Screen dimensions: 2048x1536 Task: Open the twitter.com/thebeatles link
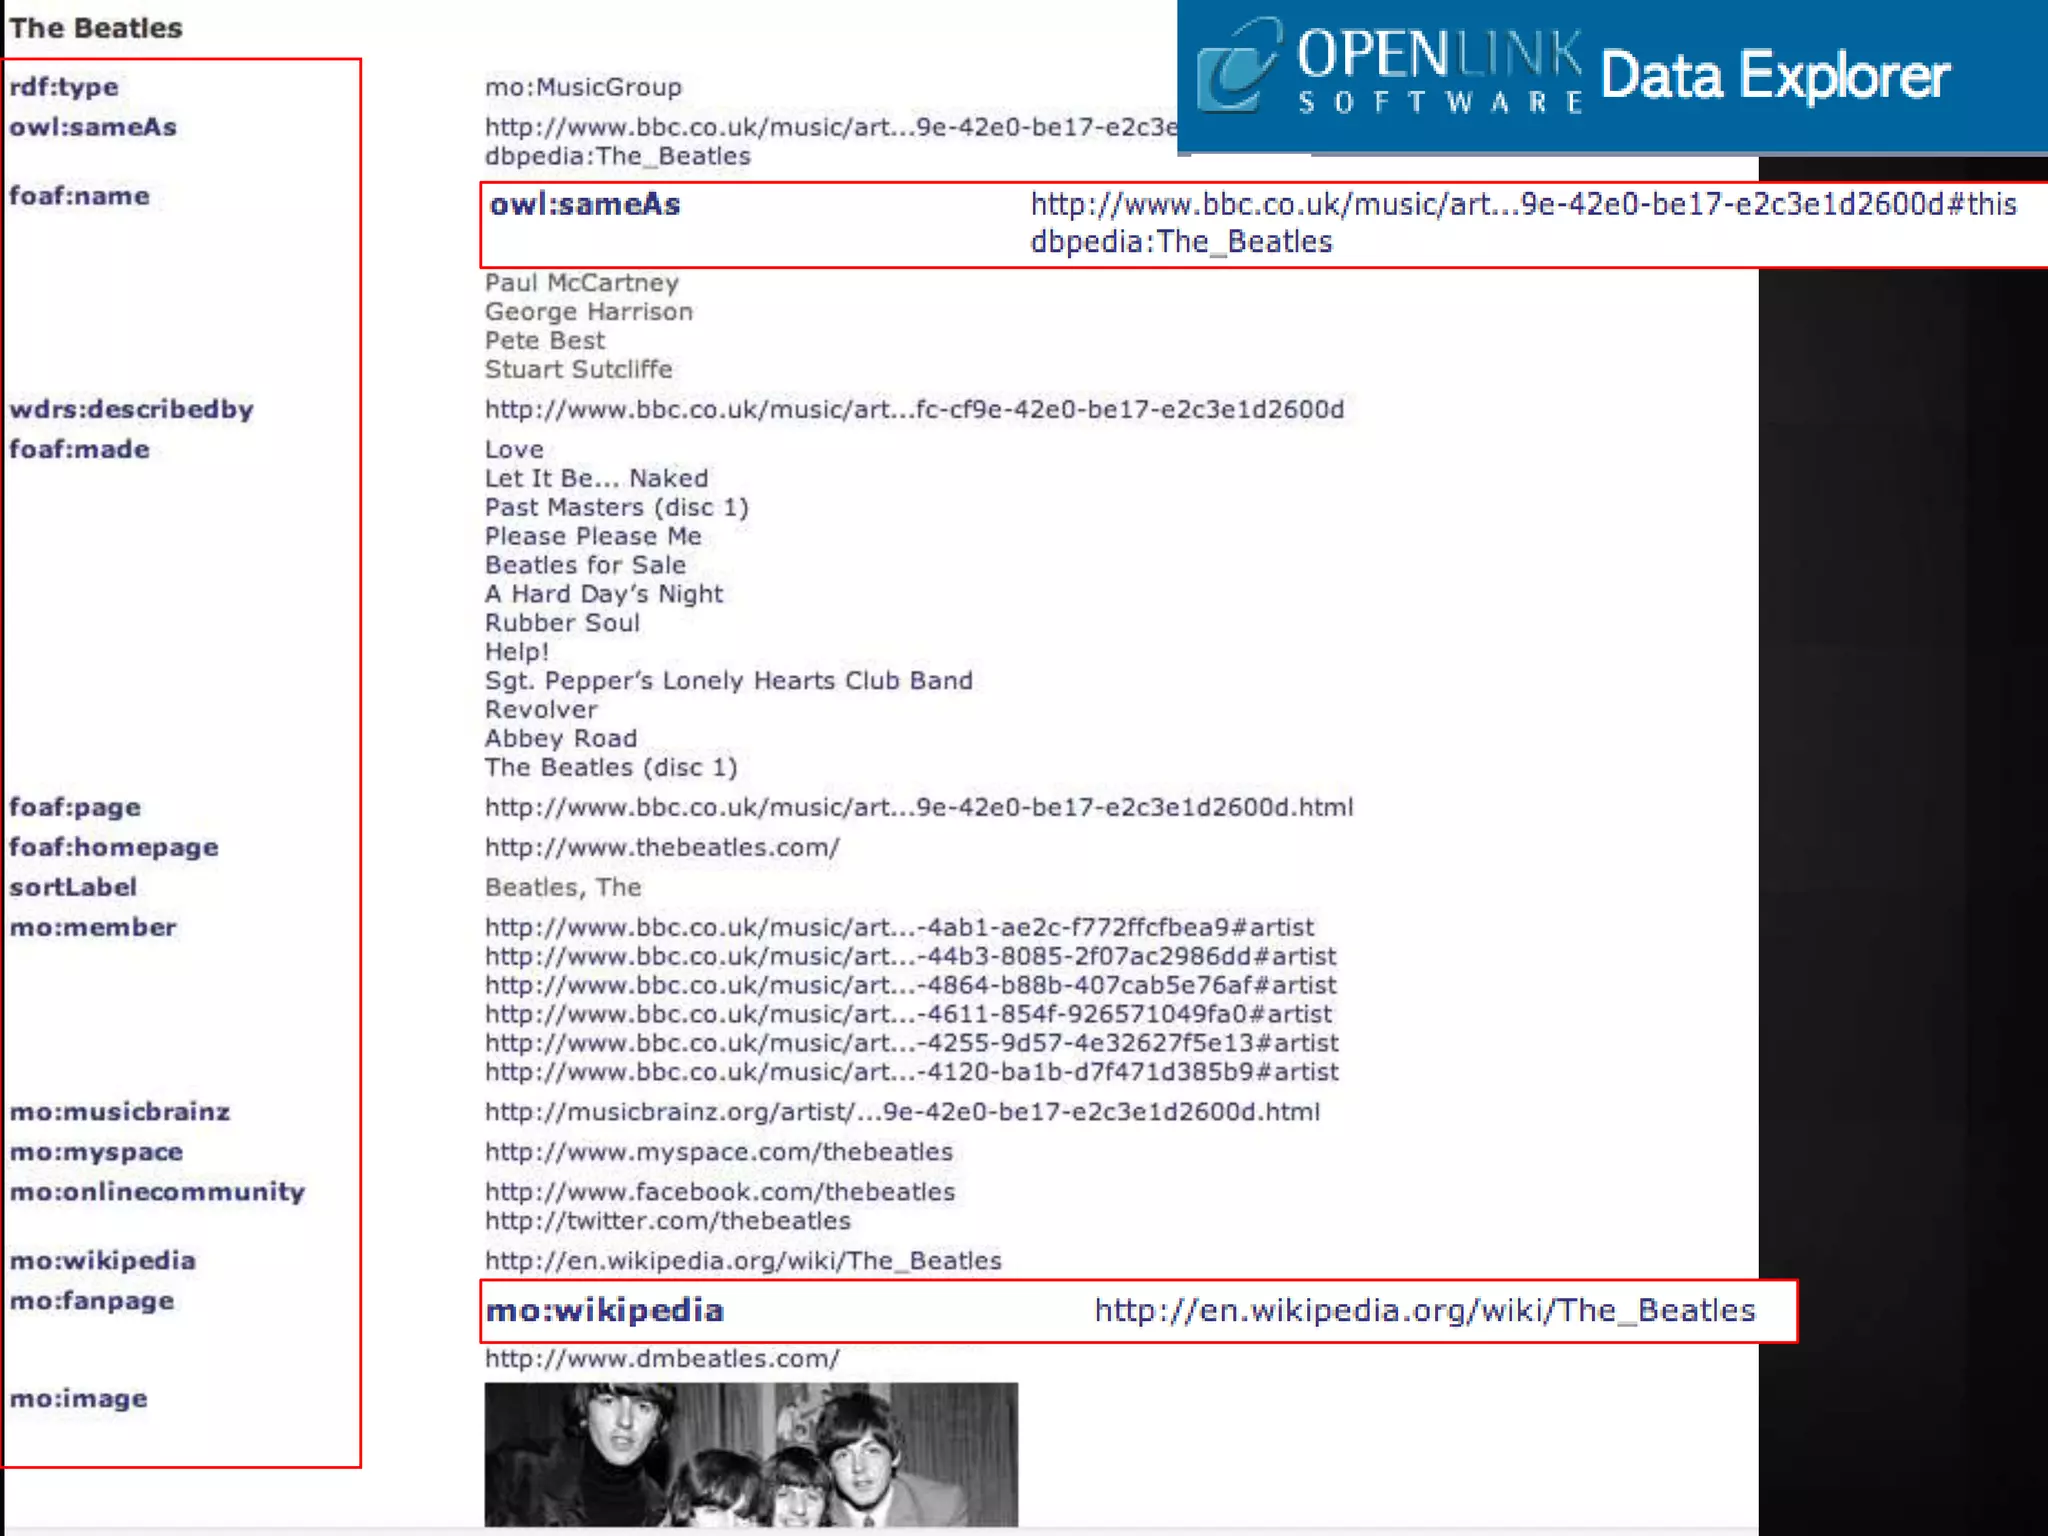pyautogui.click(x=667, y=1221)
